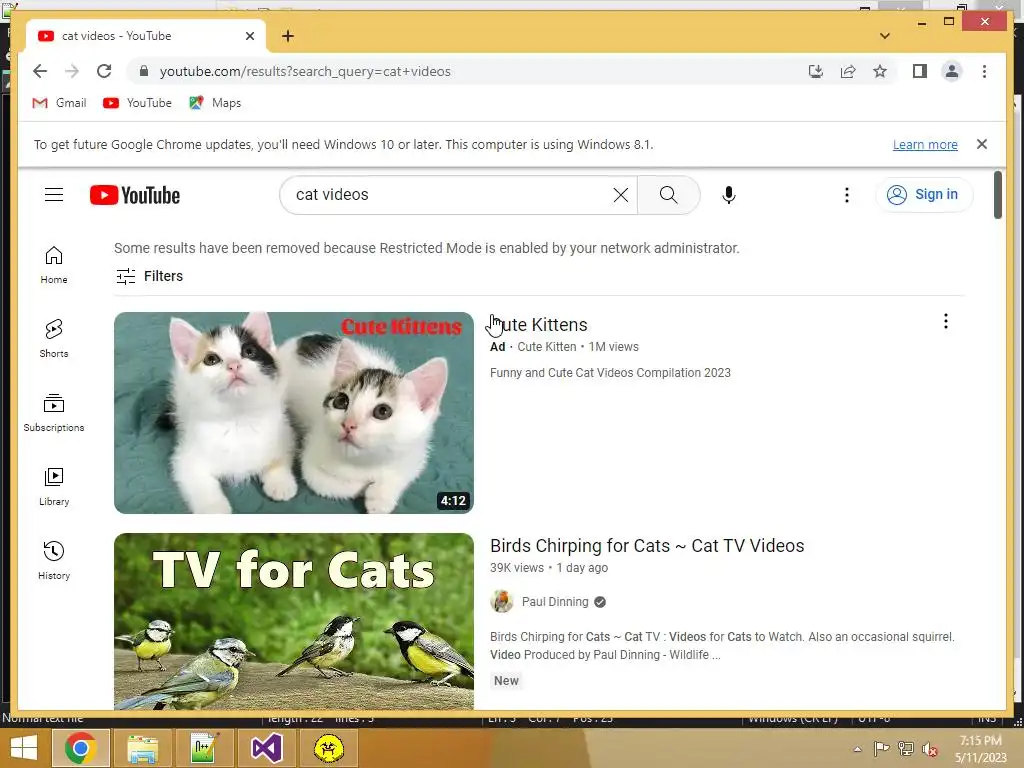1024x768 pixels.
Task: Open the YouTube hamburger guide menu
Action: coord(54,195)
